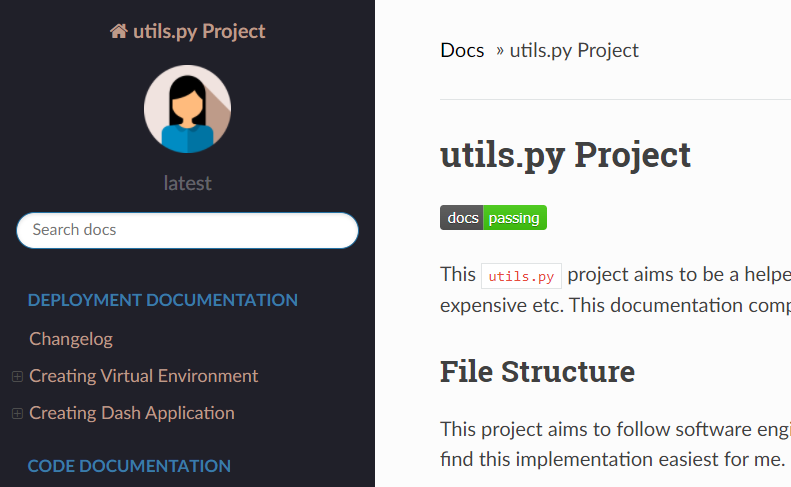Select the "latest" version label
This screenshot has height=487, width=791.
click(x=187, y=183)
